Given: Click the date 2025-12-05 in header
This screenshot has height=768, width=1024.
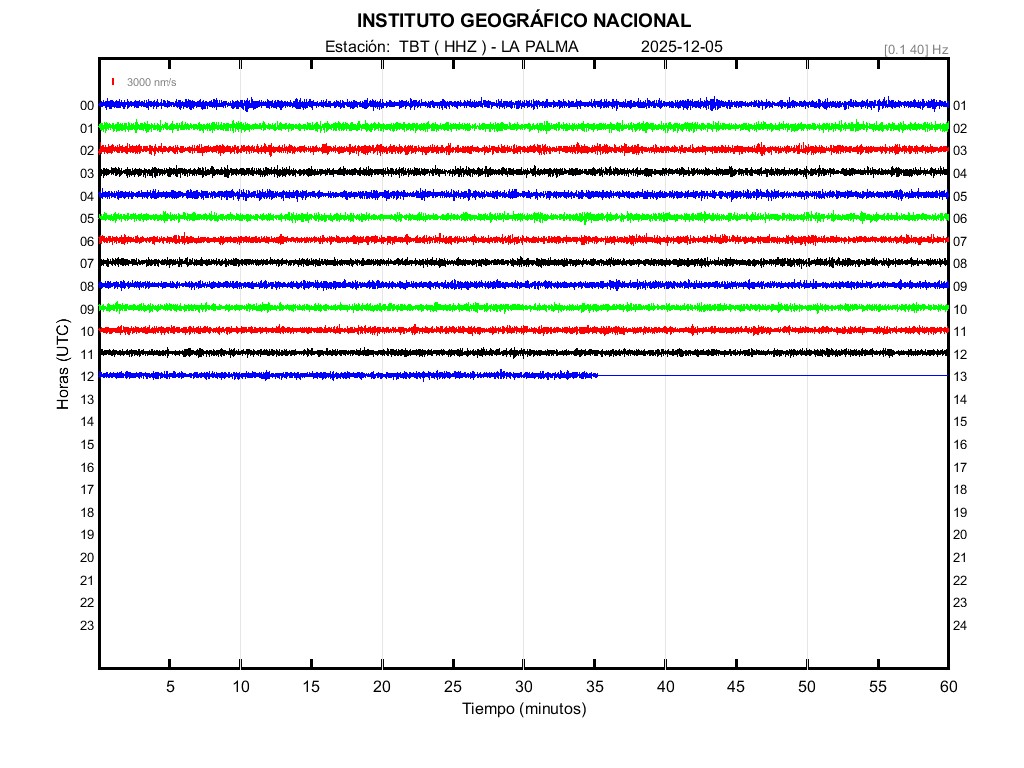Looking at the screenshot, I should point(681,47).
